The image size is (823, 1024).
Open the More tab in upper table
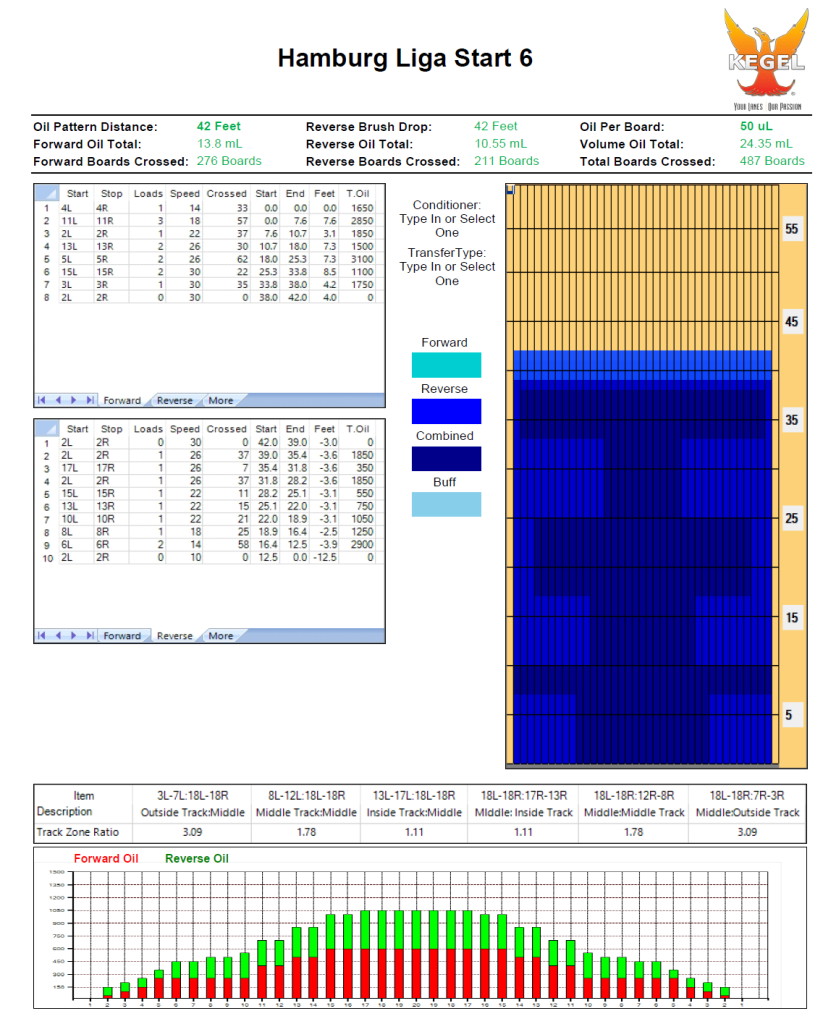pyautogui.click(x=220, y=400)
